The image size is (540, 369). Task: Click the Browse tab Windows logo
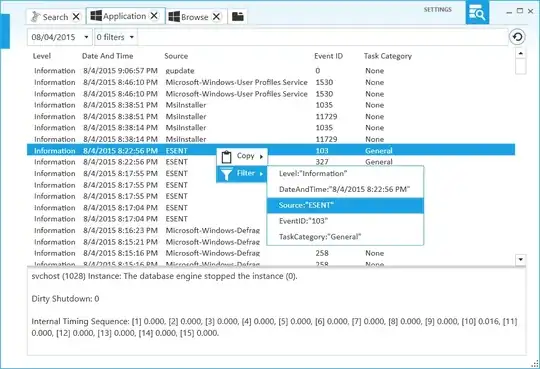point(174,17)
